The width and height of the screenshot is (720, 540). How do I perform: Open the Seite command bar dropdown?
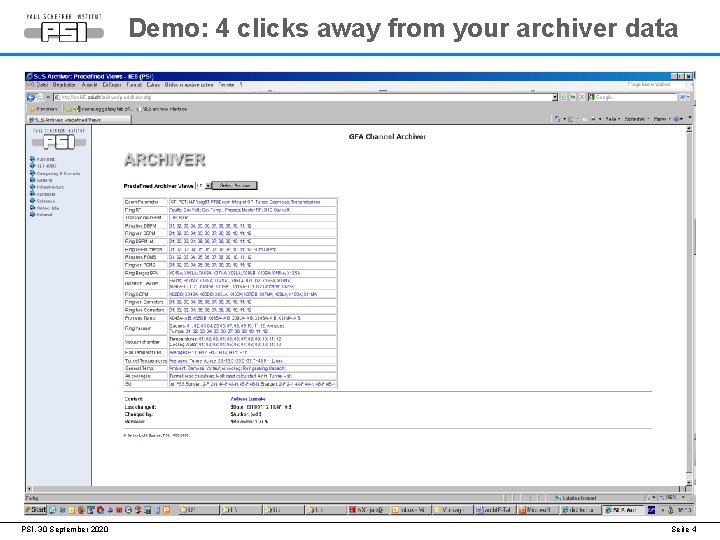click(613, 119)
